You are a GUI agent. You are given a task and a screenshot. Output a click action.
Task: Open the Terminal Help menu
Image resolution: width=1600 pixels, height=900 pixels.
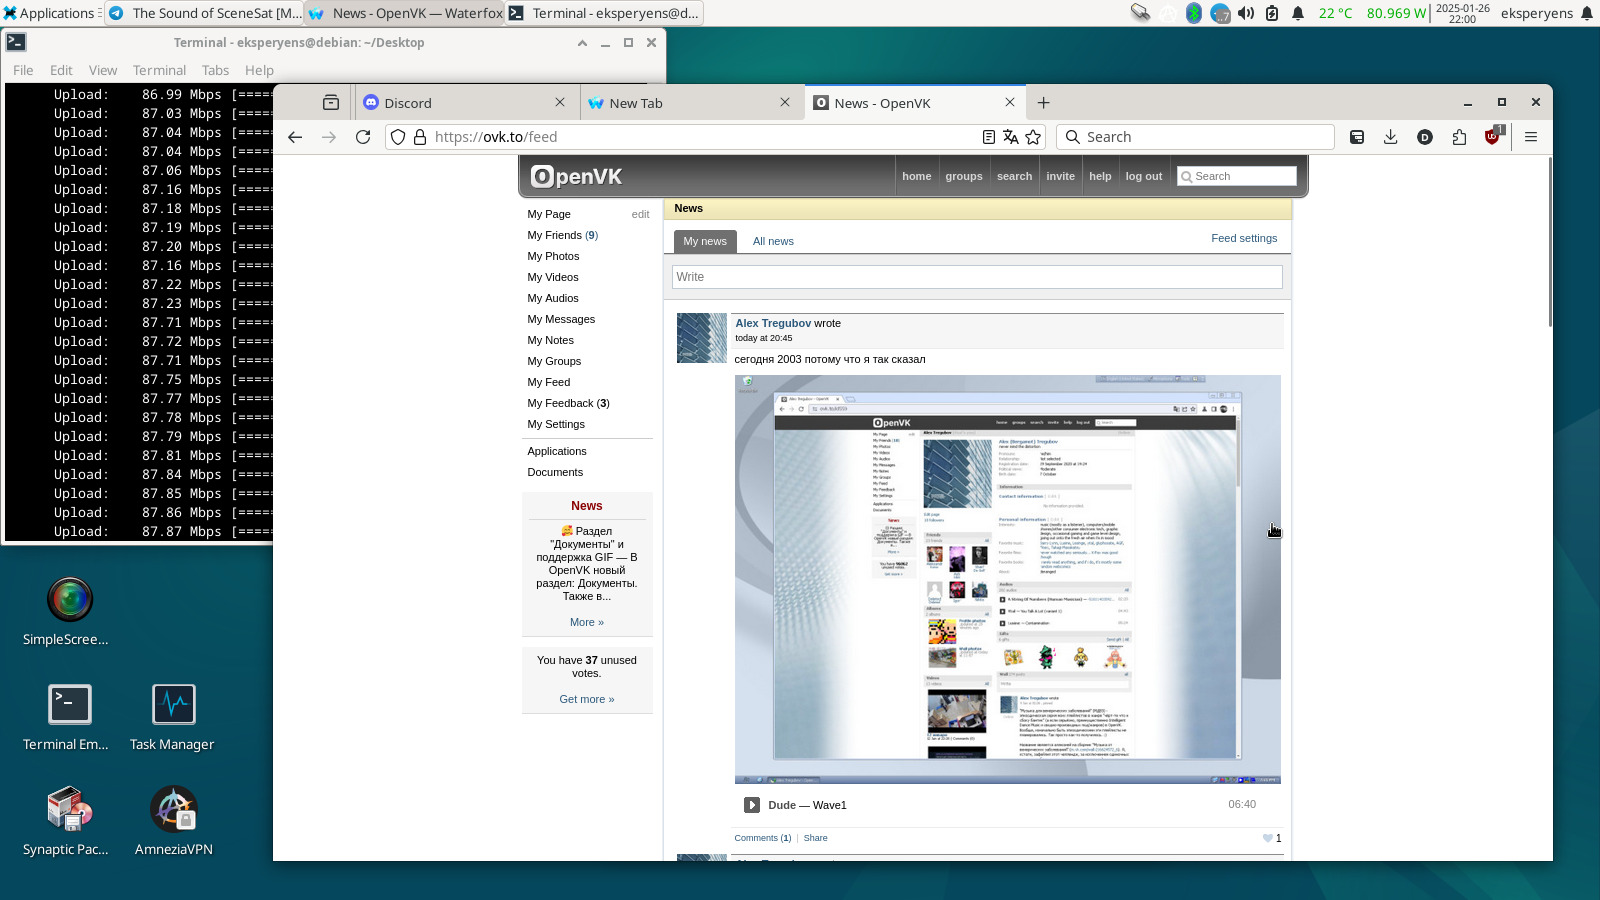[259, 70]
